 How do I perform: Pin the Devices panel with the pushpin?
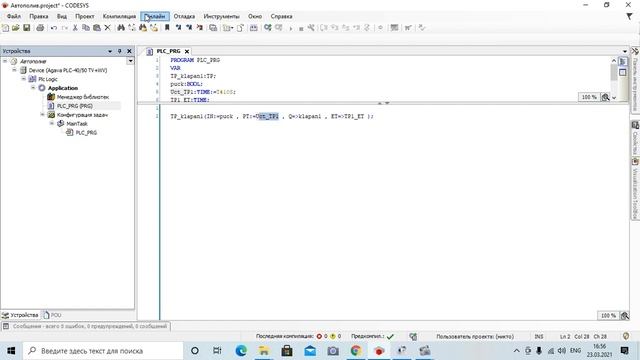coord(119,51)
